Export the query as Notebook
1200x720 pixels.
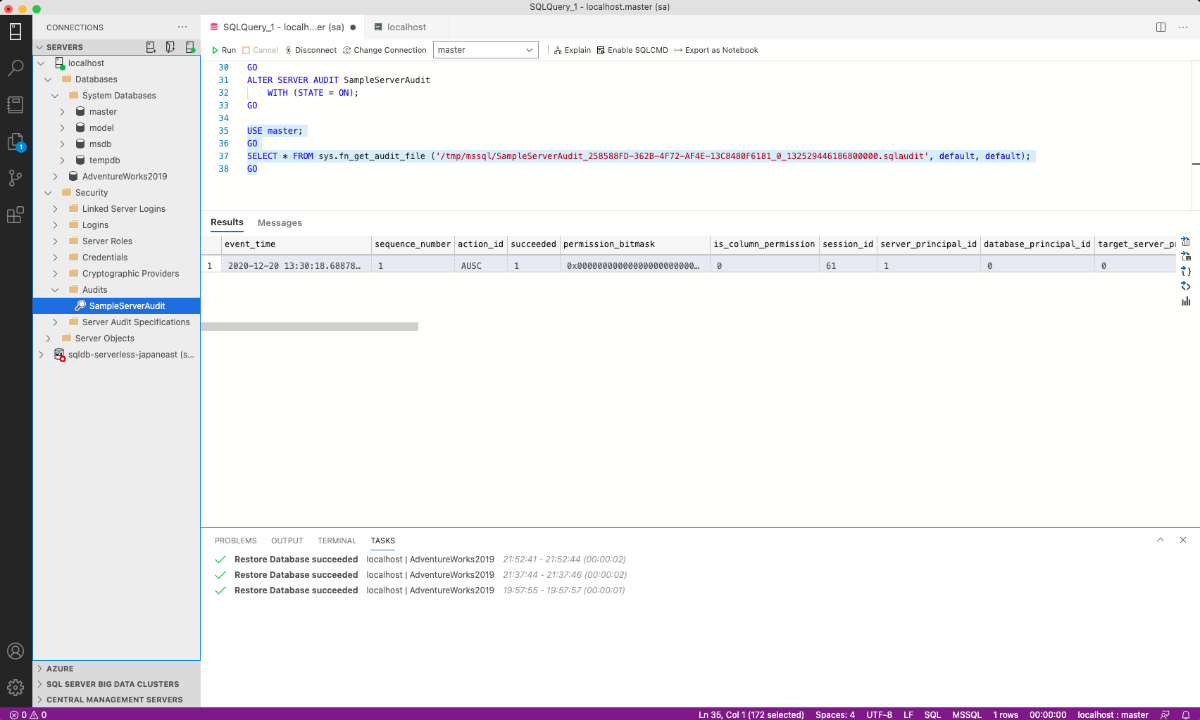pos(716,50)
